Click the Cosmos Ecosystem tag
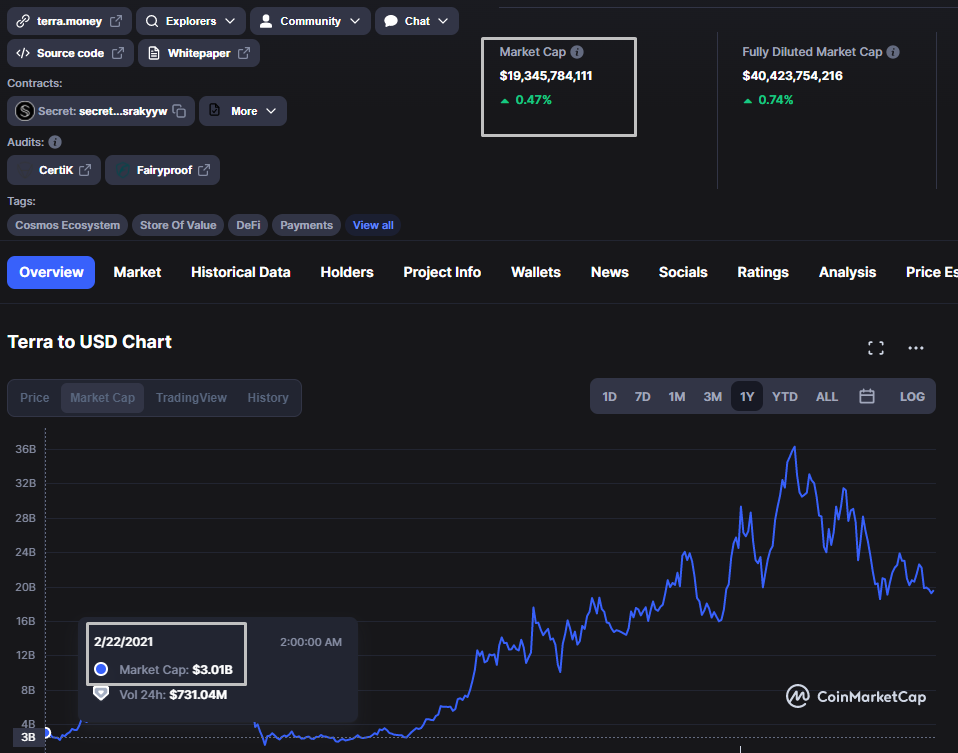This screenshot has height=753, width=958. point(68,225)
